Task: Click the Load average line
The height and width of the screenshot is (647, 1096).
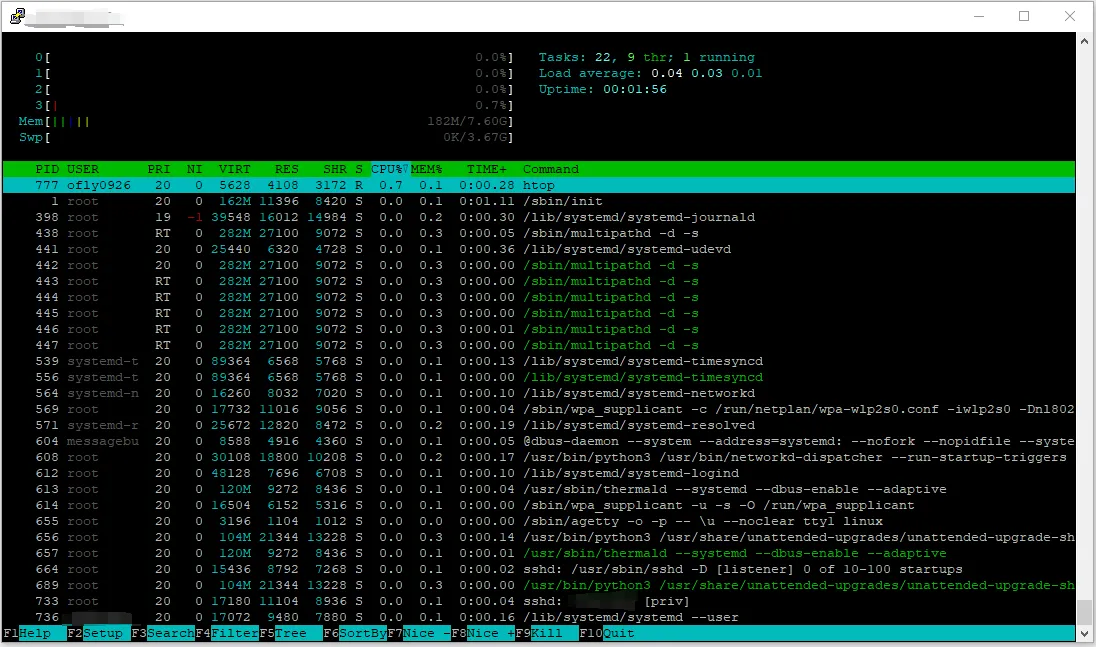Action: 650,73
